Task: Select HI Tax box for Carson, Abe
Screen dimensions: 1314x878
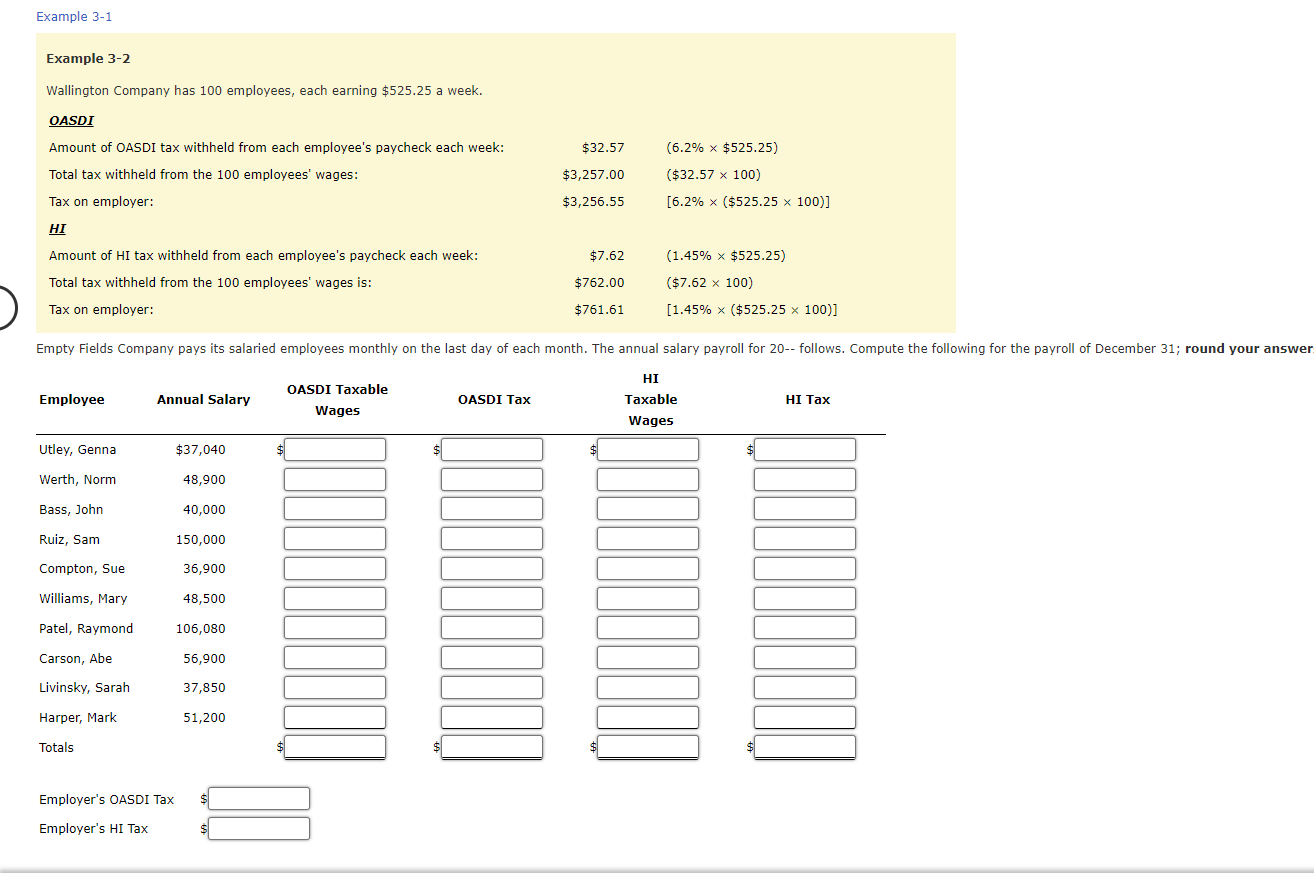Action: [x=805, y=658]
